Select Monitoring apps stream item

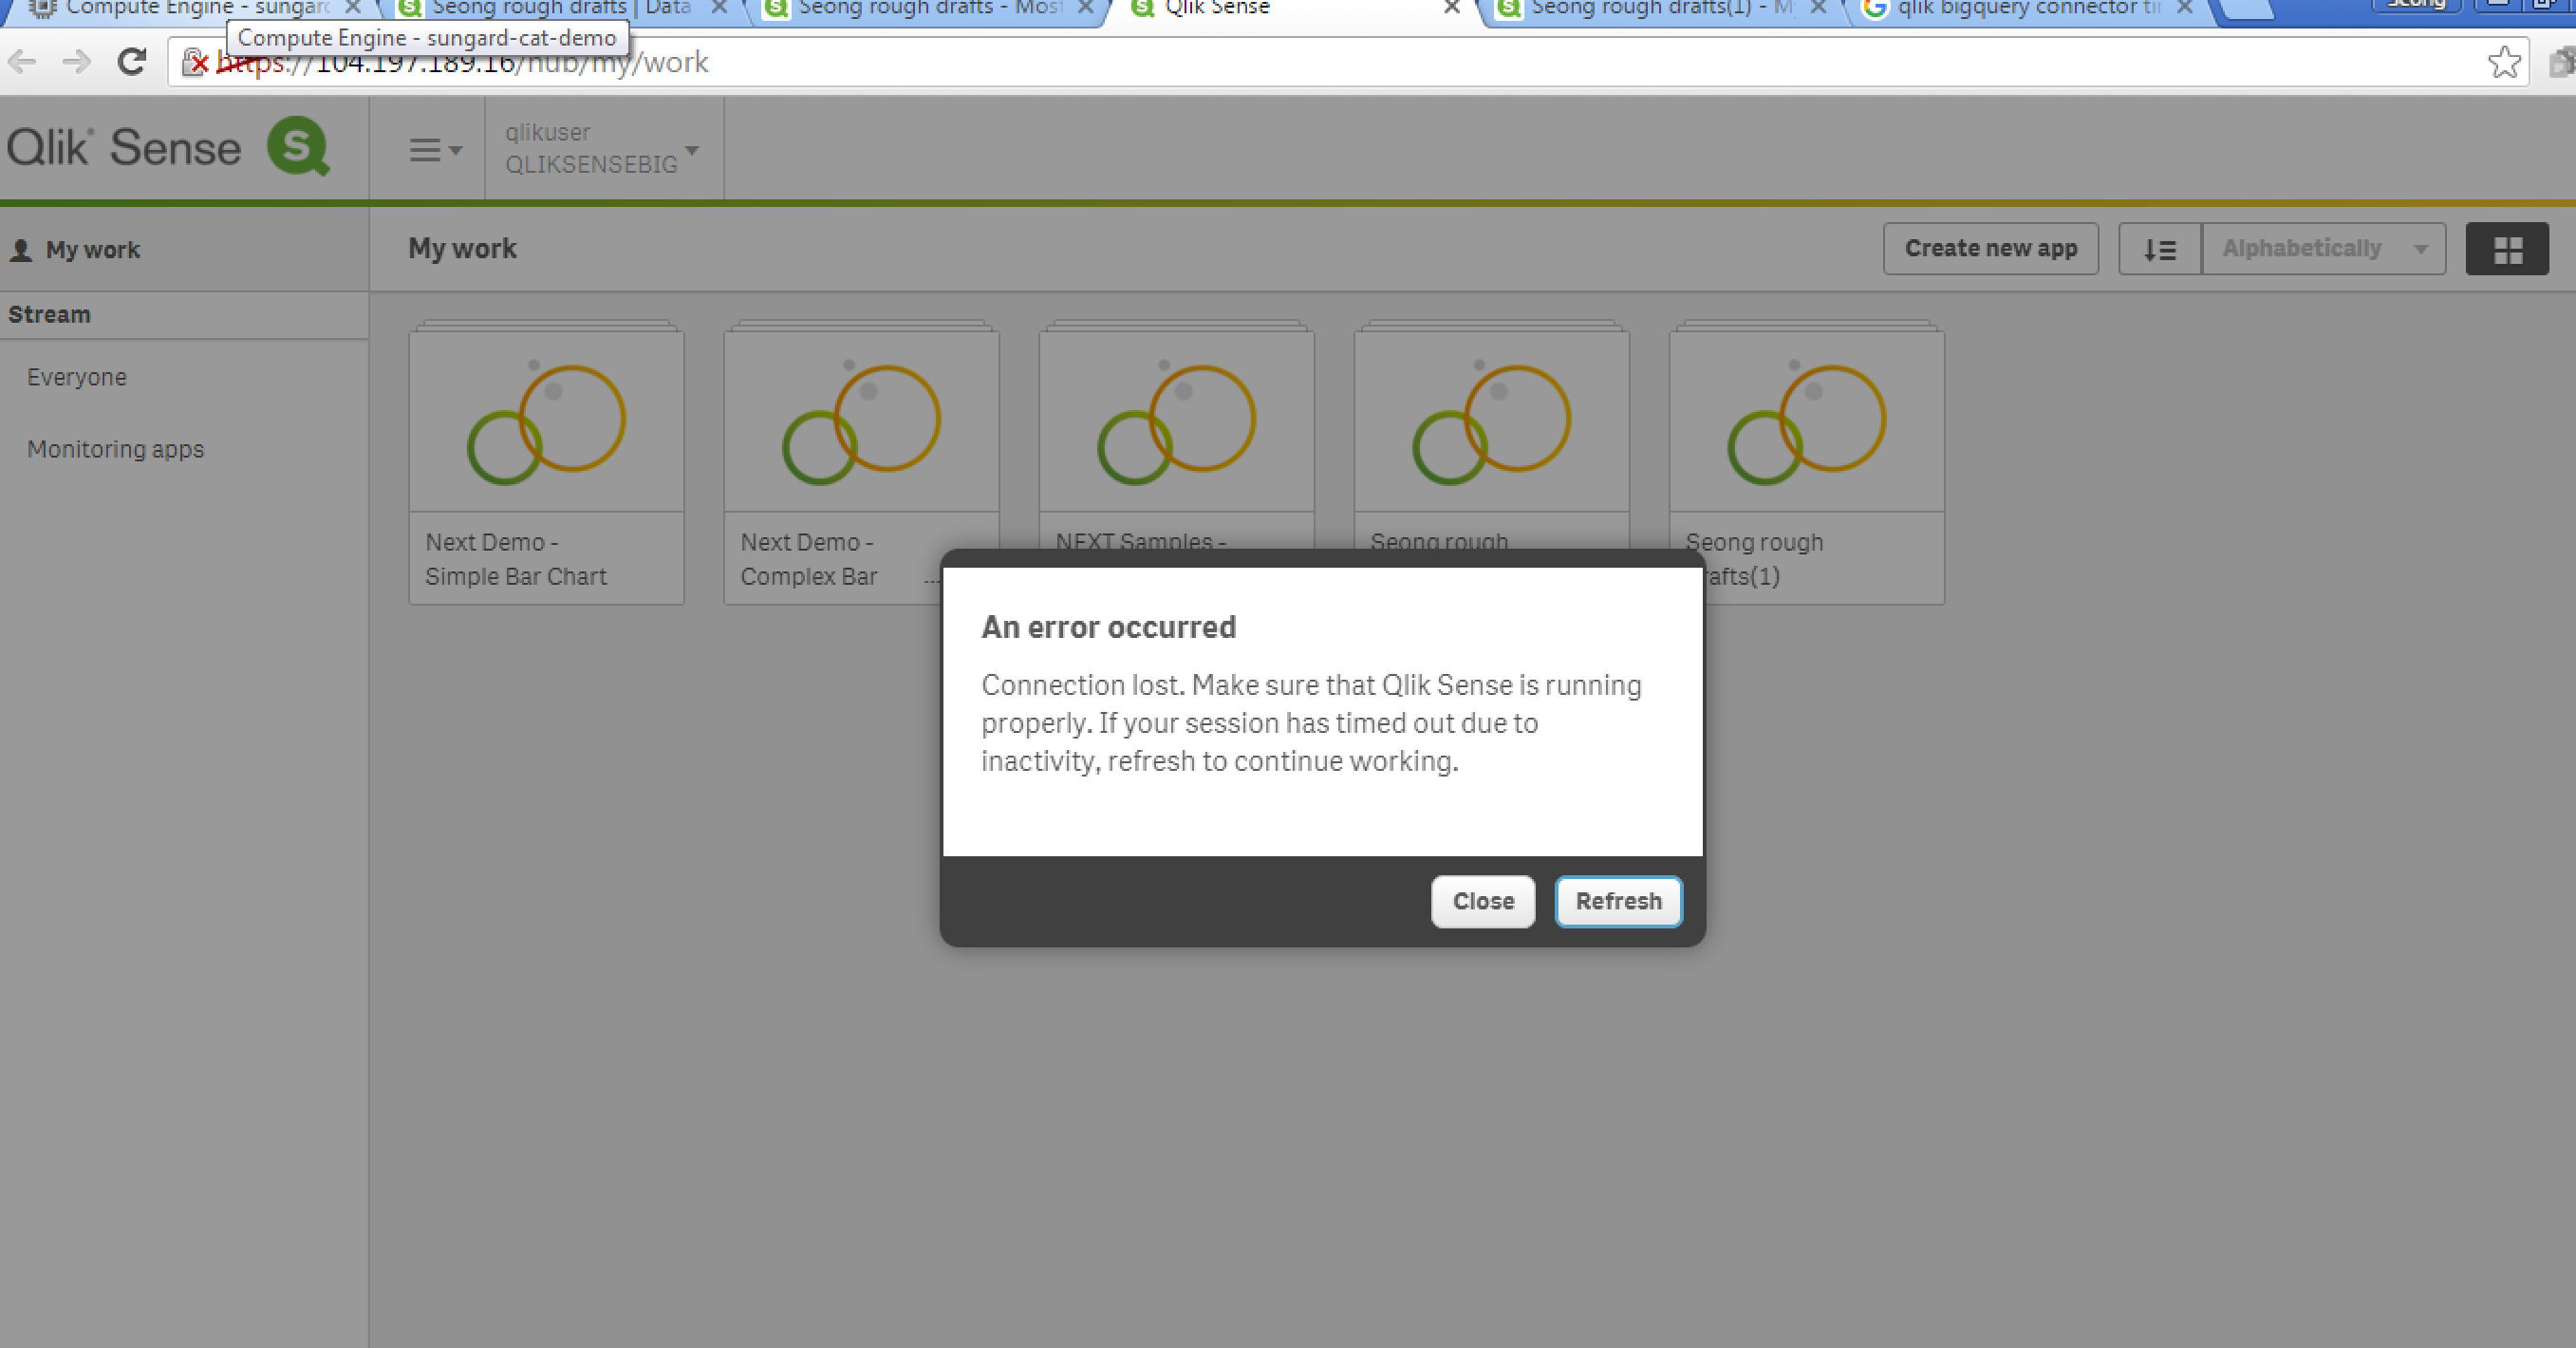(114, 448)
